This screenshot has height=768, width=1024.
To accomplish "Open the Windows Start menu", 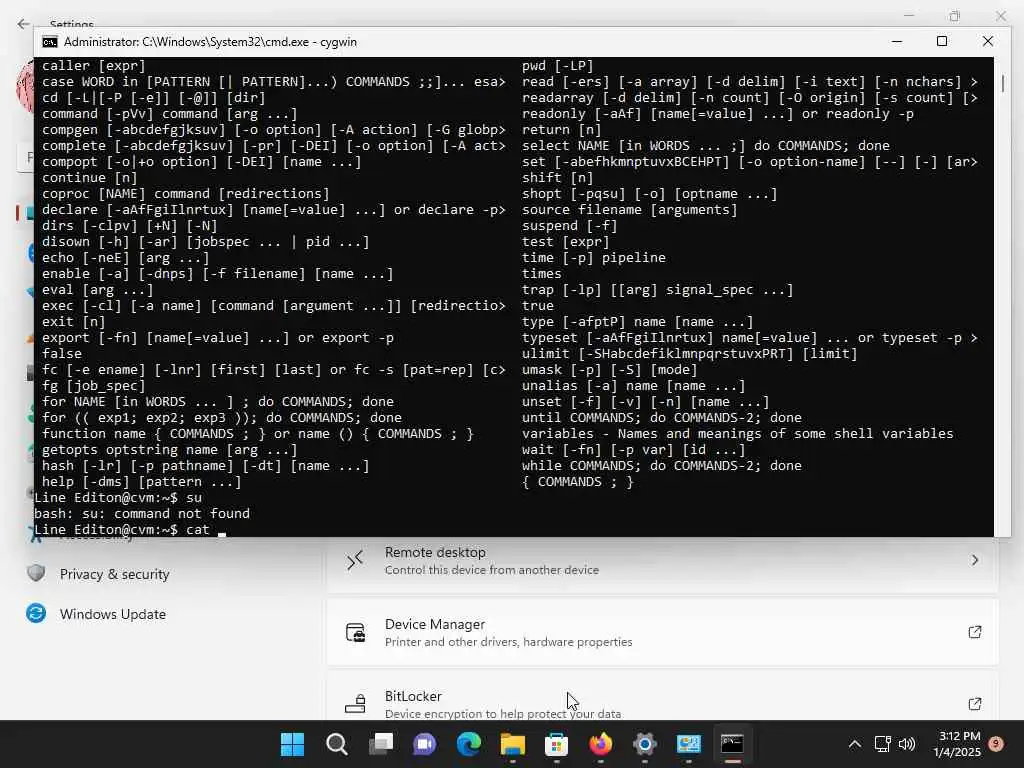I will 292,744.
